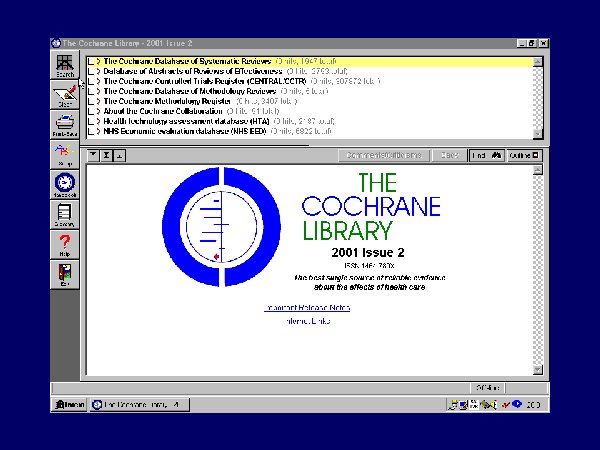
Task: Expand the CENTRAL/CCTR register red chevron
Action: pos(99,81)
